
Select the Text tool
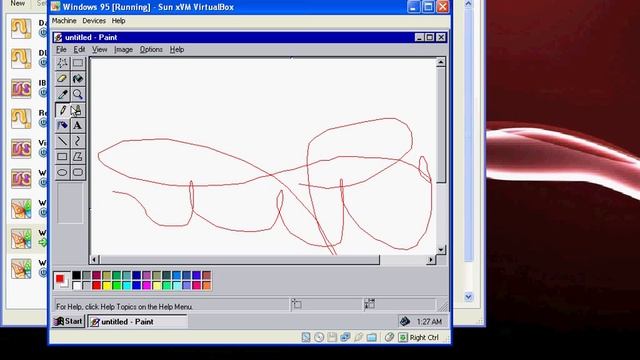pyautogui.click(x=78, y=125)
